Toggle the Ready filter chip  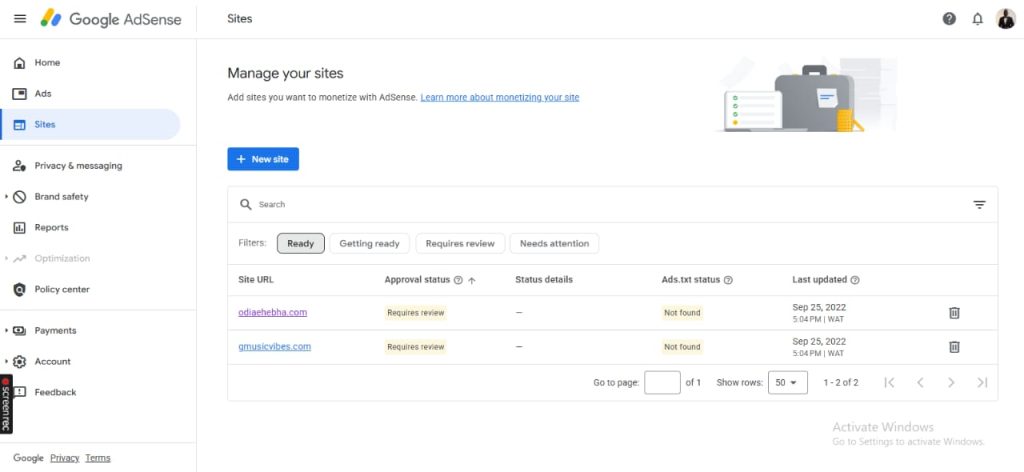pyautogui.click(x=300, y=243)
